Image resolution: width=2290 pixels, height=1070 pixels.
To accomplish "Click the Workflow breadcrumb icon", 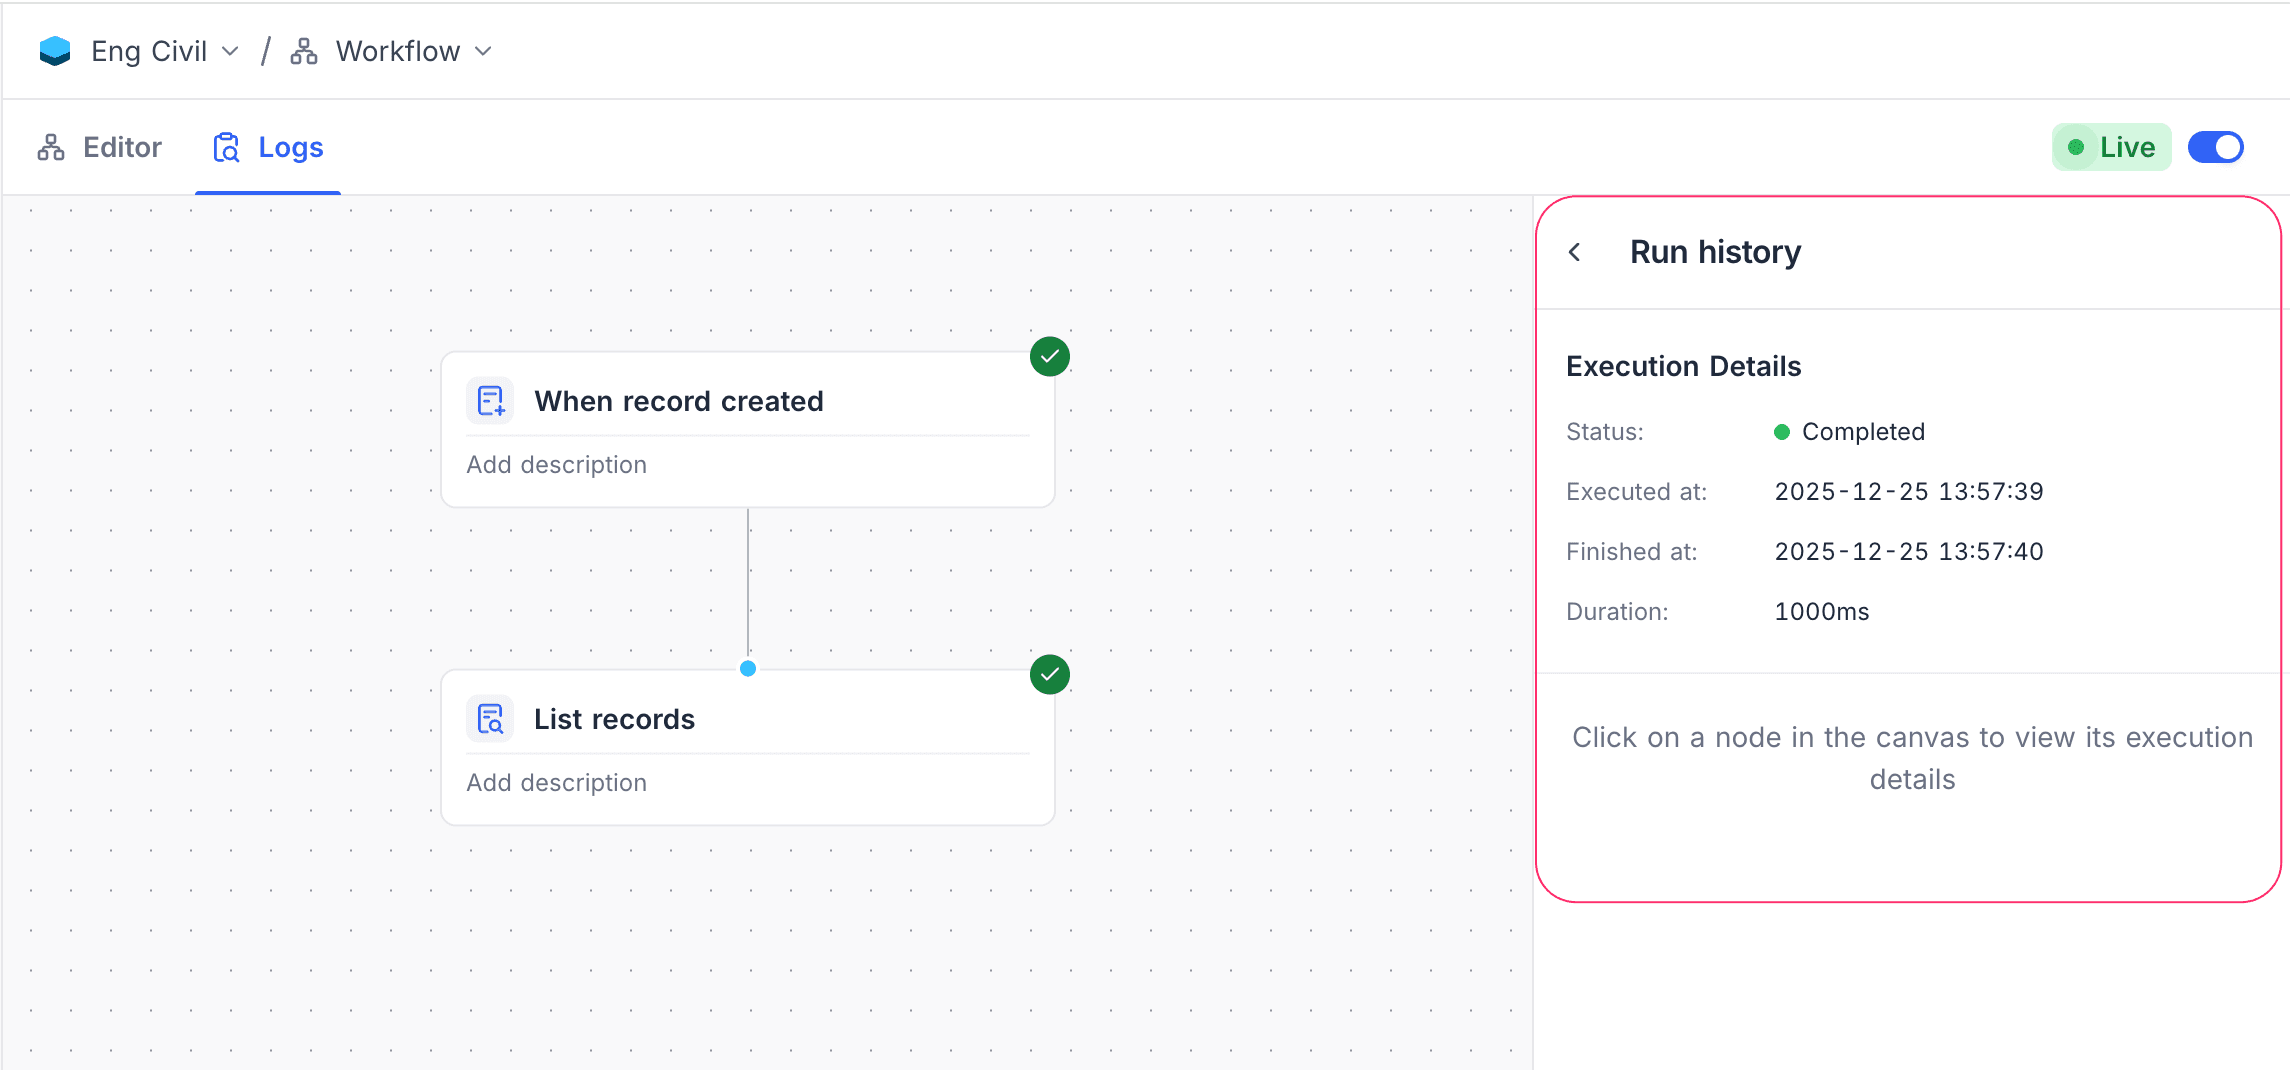I will click(x=303, y=50).
